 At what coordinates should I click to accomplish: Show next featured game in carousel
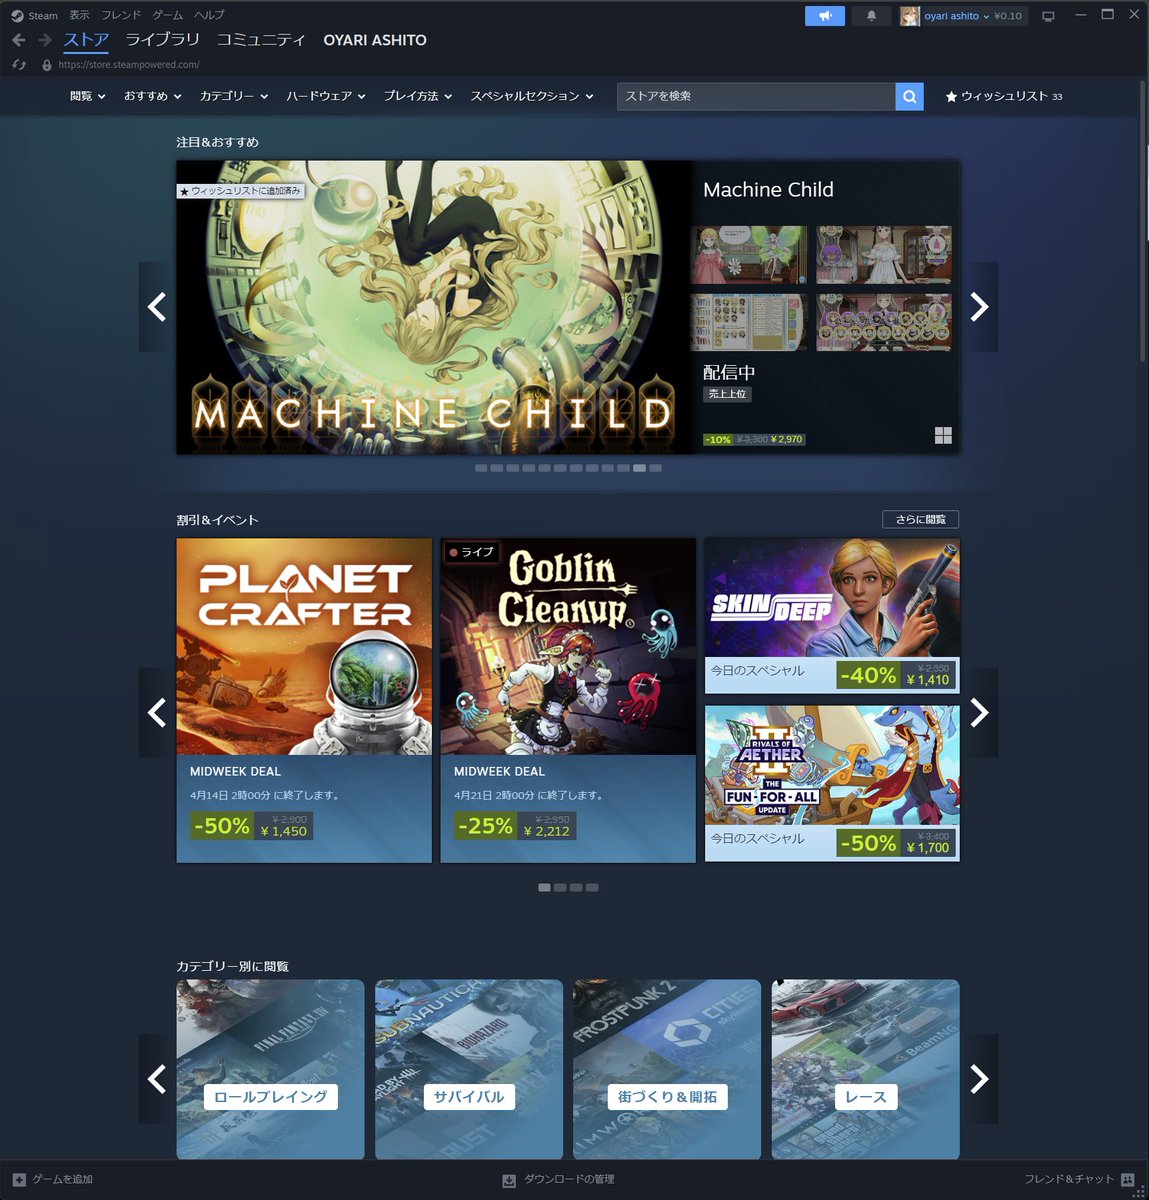pos(979,307)
